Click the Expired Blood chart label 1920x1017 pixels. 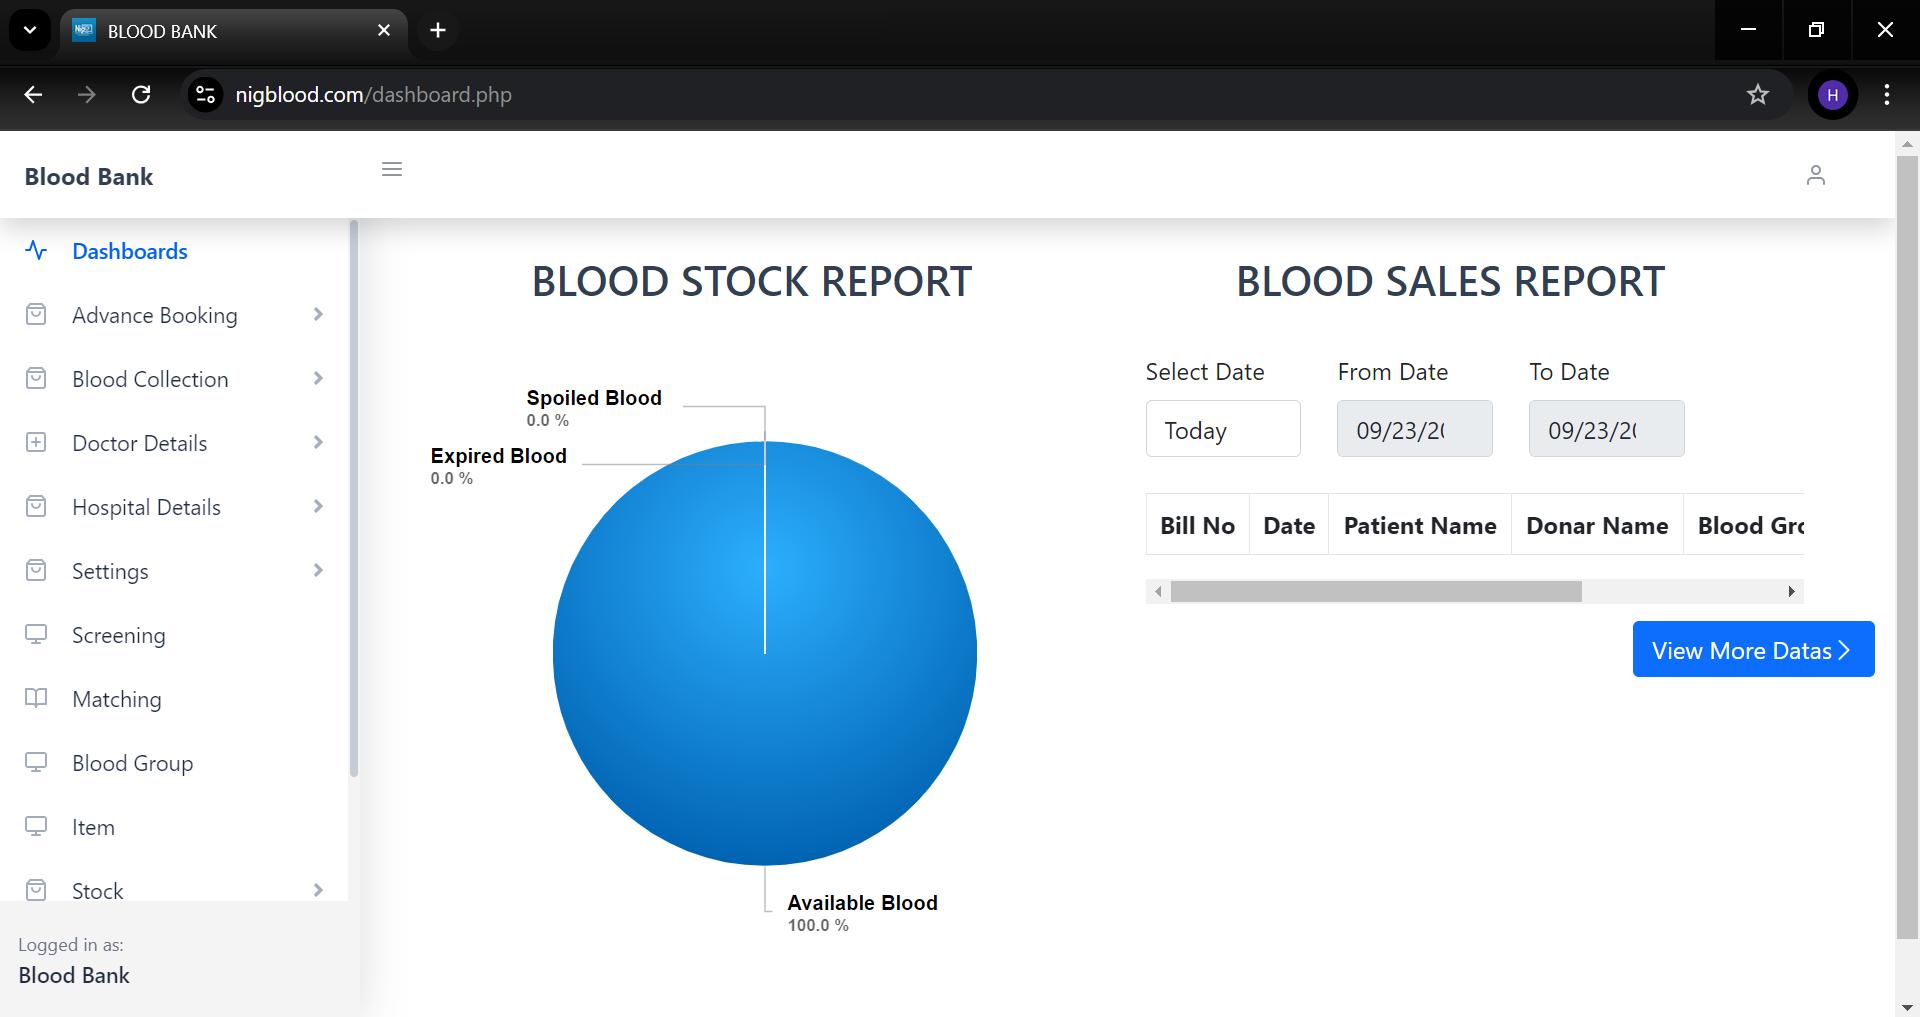point(498,456)
